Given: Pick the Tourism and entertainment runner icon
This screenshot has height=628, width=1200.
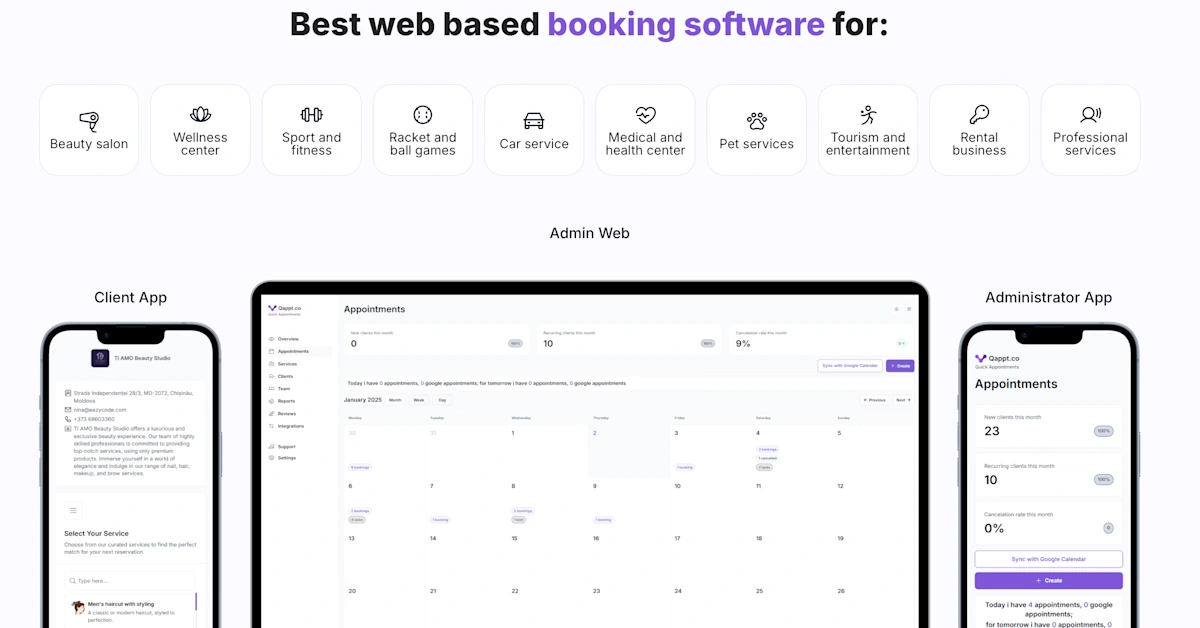Looking at the screenshot, I should point(868,115).
